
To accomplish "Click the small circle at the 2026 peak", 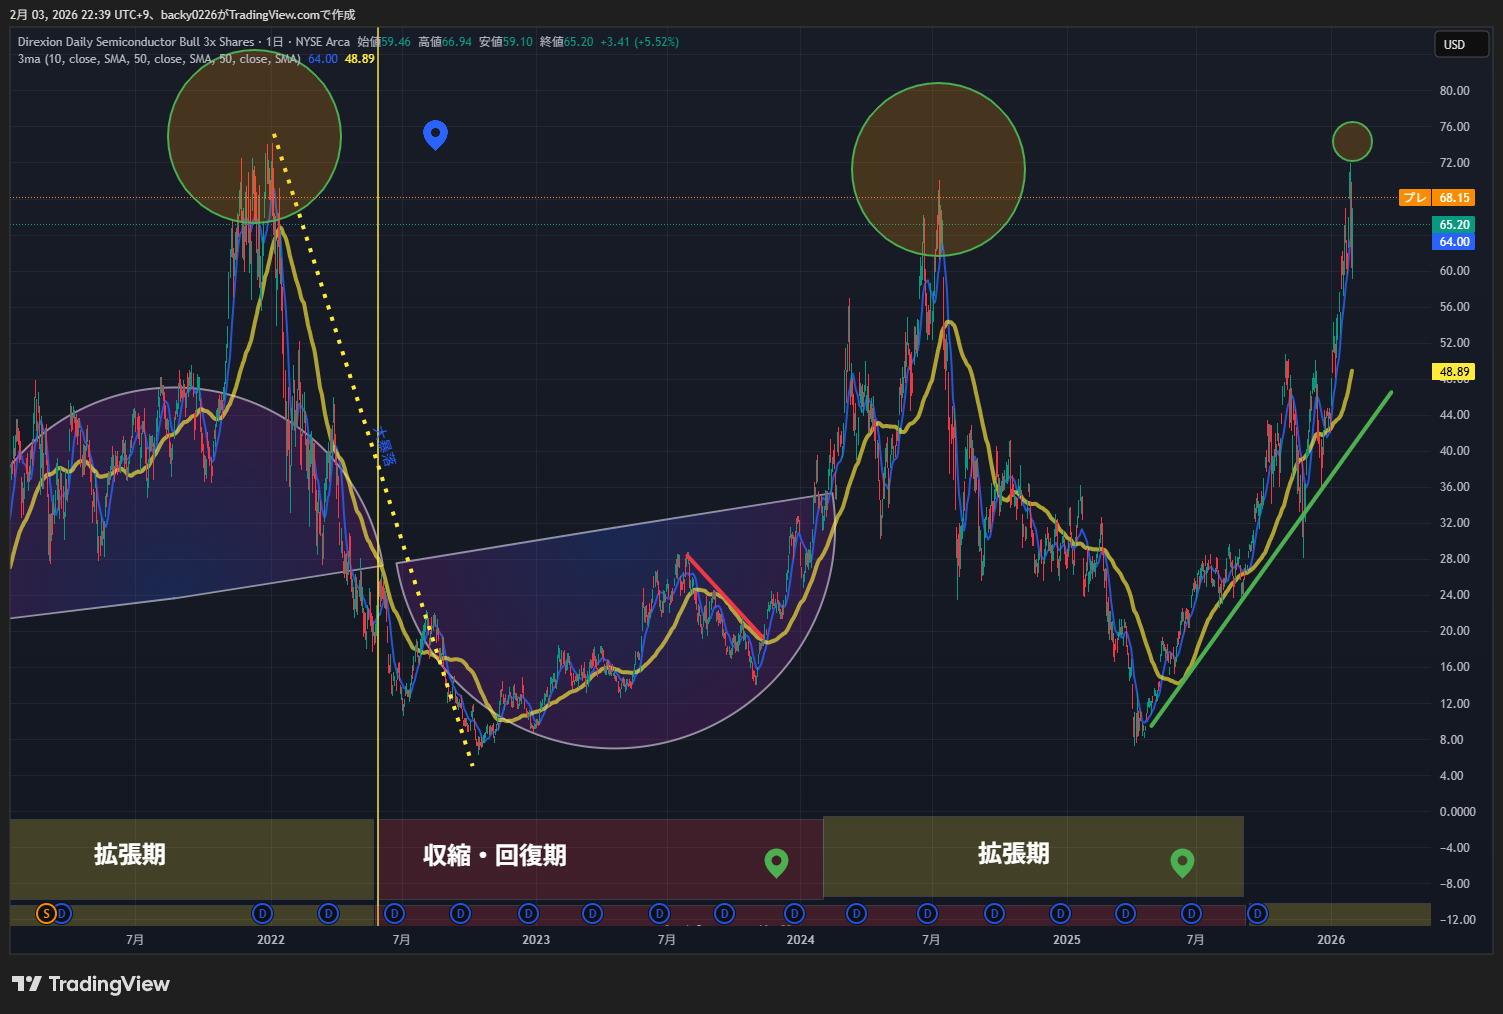I will point(1352,142).
